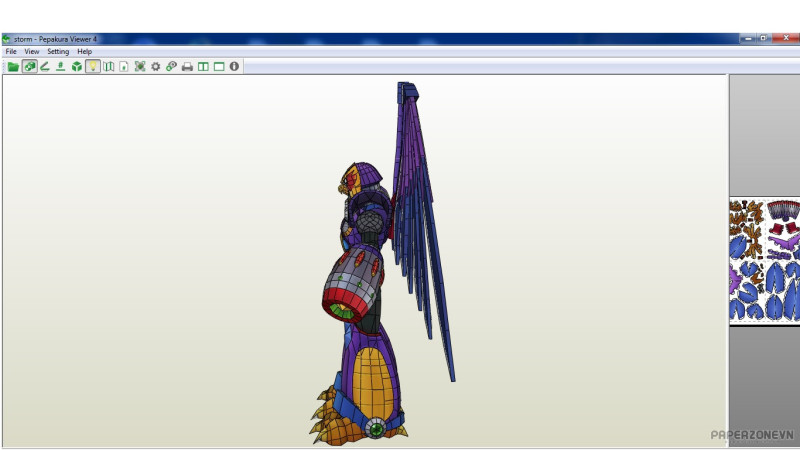This screenshot has width=800, height=450.
Task: Click the information circle icon
Action: coord(234,67)
